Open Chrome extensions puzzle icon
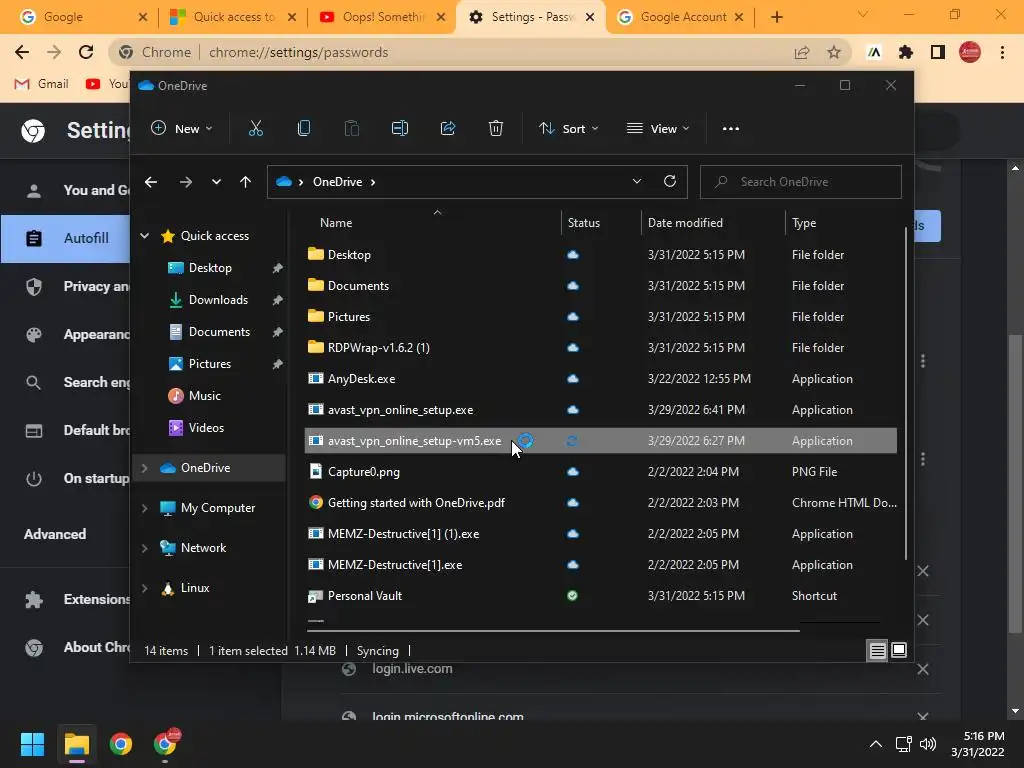The height and width of the screenshot is (768, 1024). pos(906,52)
